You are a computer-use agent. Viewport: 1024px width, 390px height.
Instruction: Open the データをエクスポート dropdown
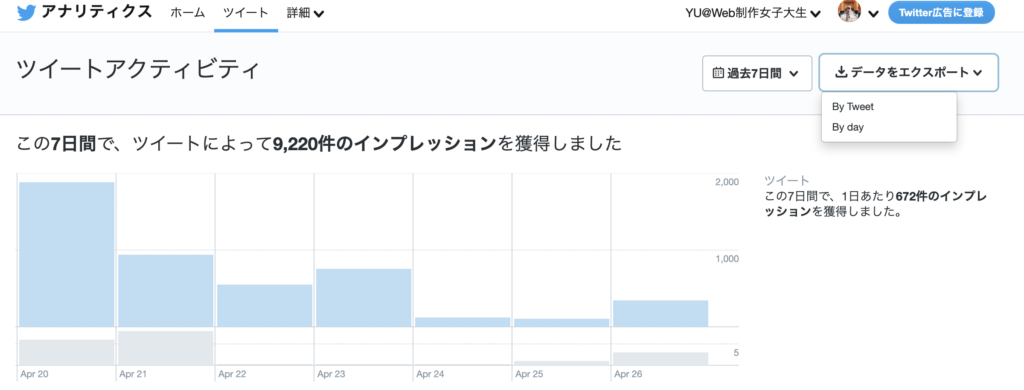click(908, 73)
